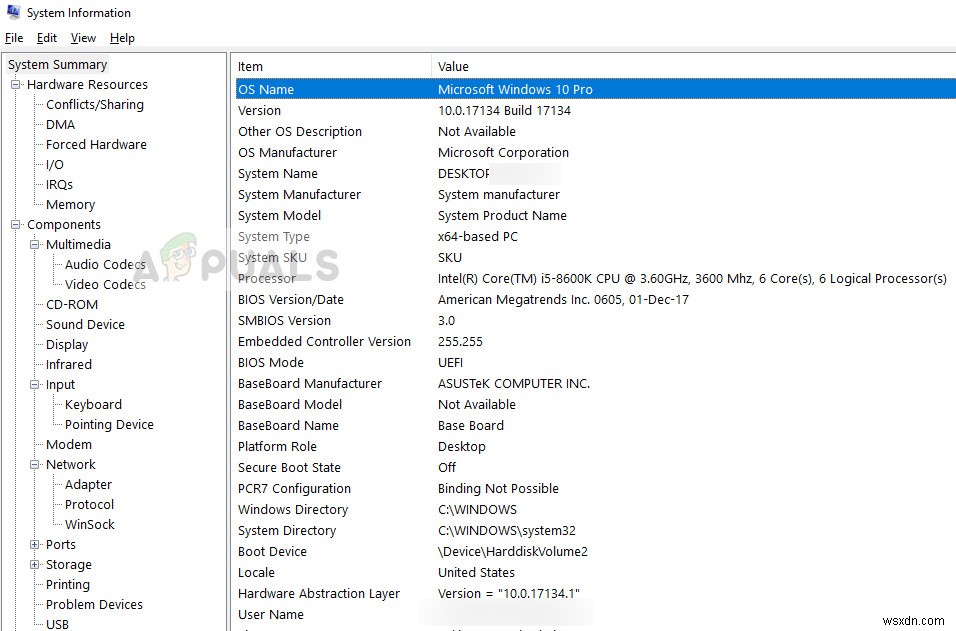The image size is (956, 631).
Task: Select the Hardware Abstraction Layer row
Action: click(x=596, y=594)
